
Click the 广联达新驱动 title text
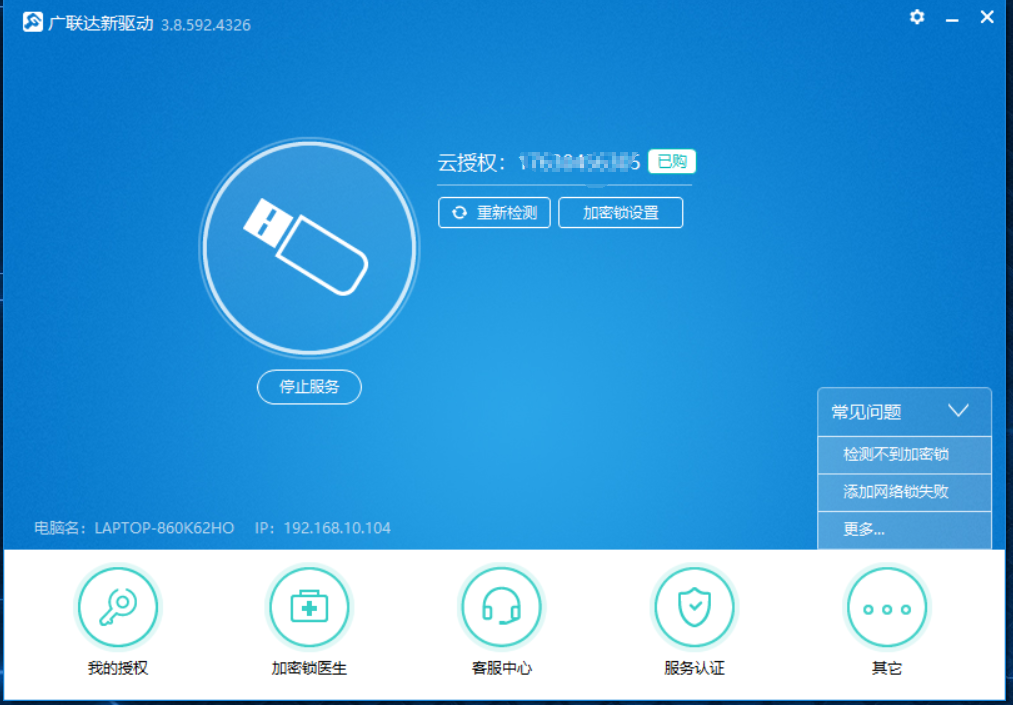point(101,24)
